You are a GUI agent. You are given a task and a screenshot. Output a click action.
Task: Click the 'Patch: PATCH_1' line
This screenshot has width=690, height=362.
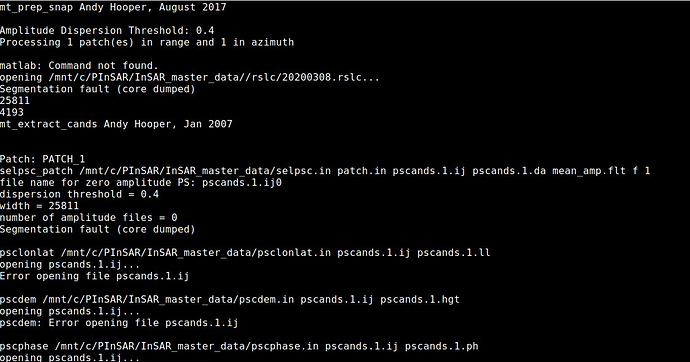pyautogui.click(x=42, y=159)
